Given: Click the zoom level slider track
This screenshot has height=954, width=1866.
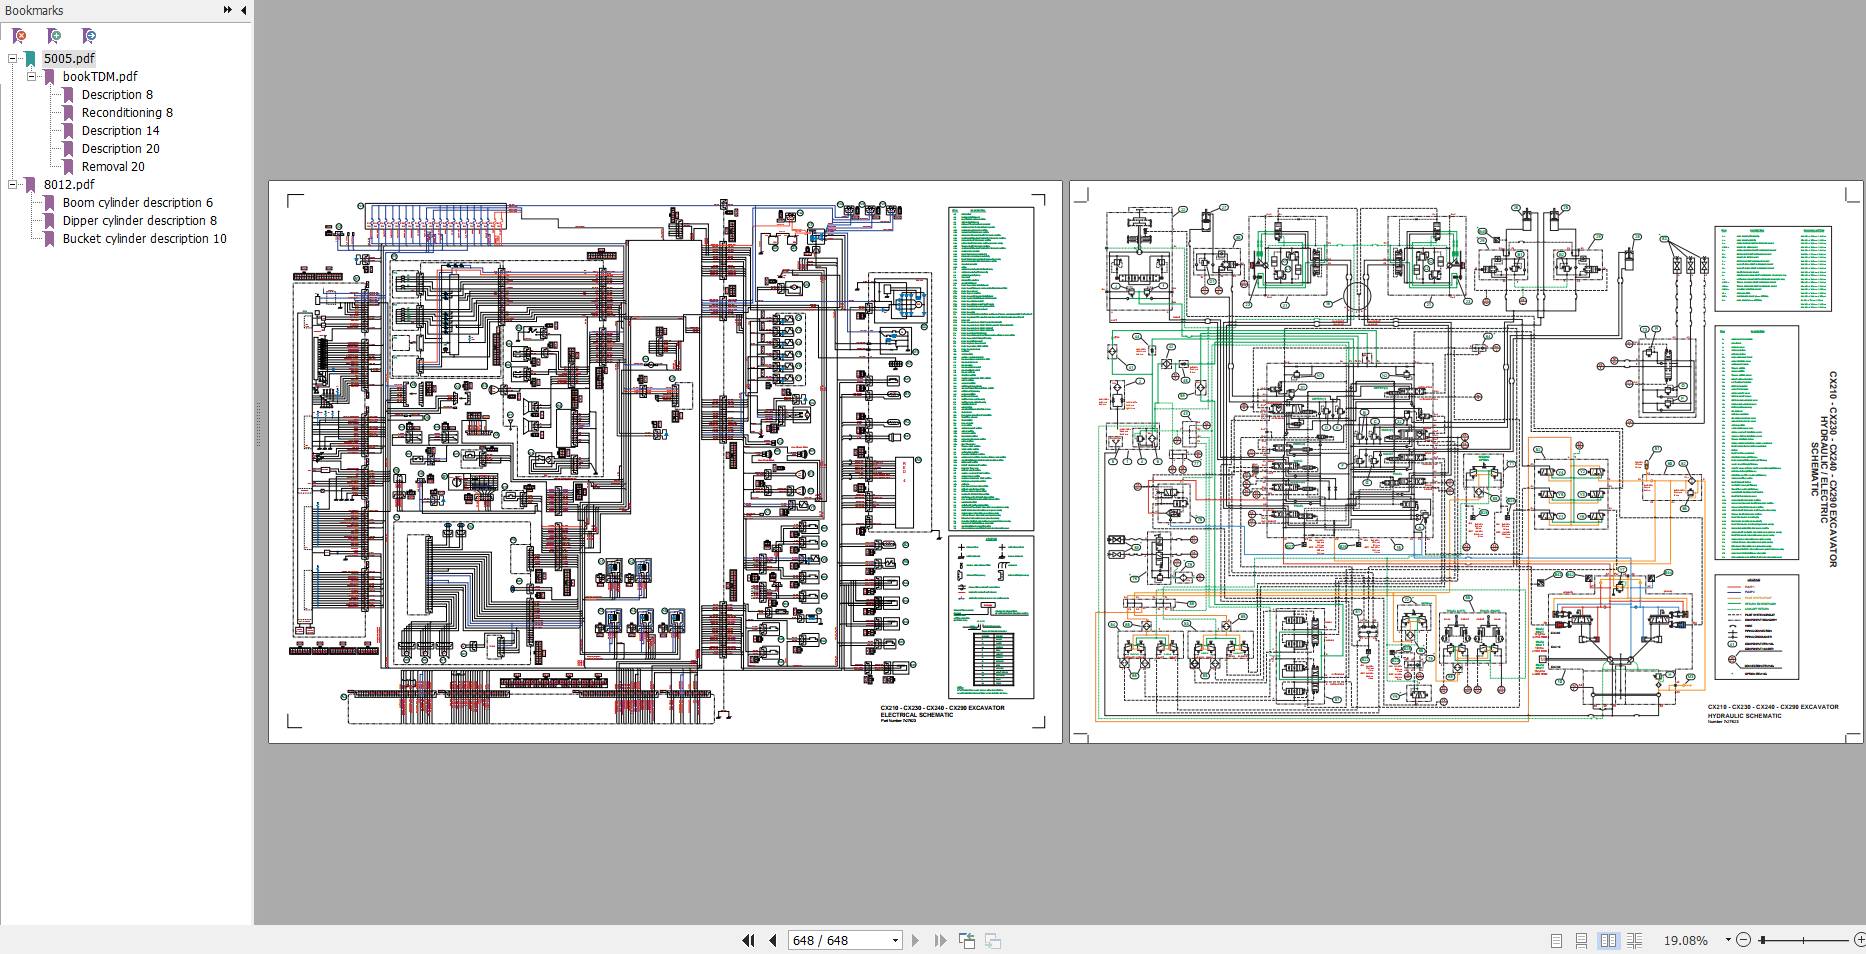Looking at the screenshot, I should point(1805,940).
